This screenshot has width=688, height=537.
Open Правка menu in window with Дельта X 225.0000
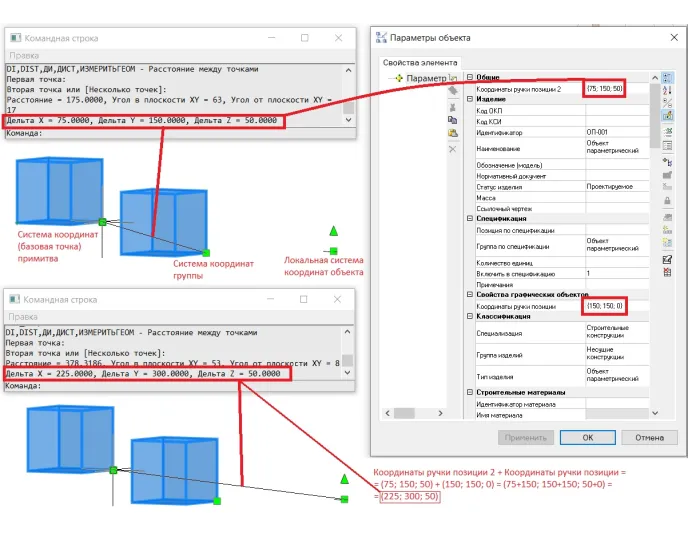coord(23,316)
